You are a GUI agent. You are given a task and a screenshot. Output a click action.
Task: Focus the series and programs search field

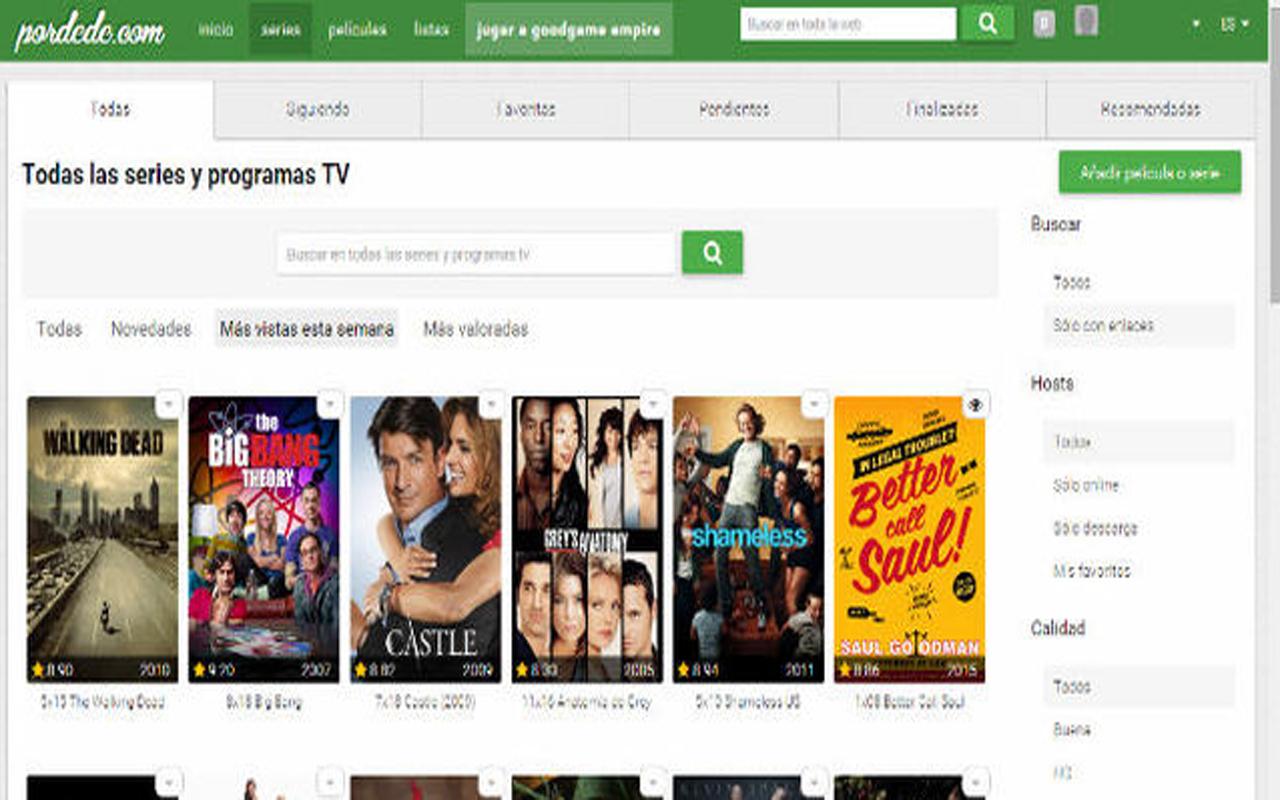tap(477, 254)
